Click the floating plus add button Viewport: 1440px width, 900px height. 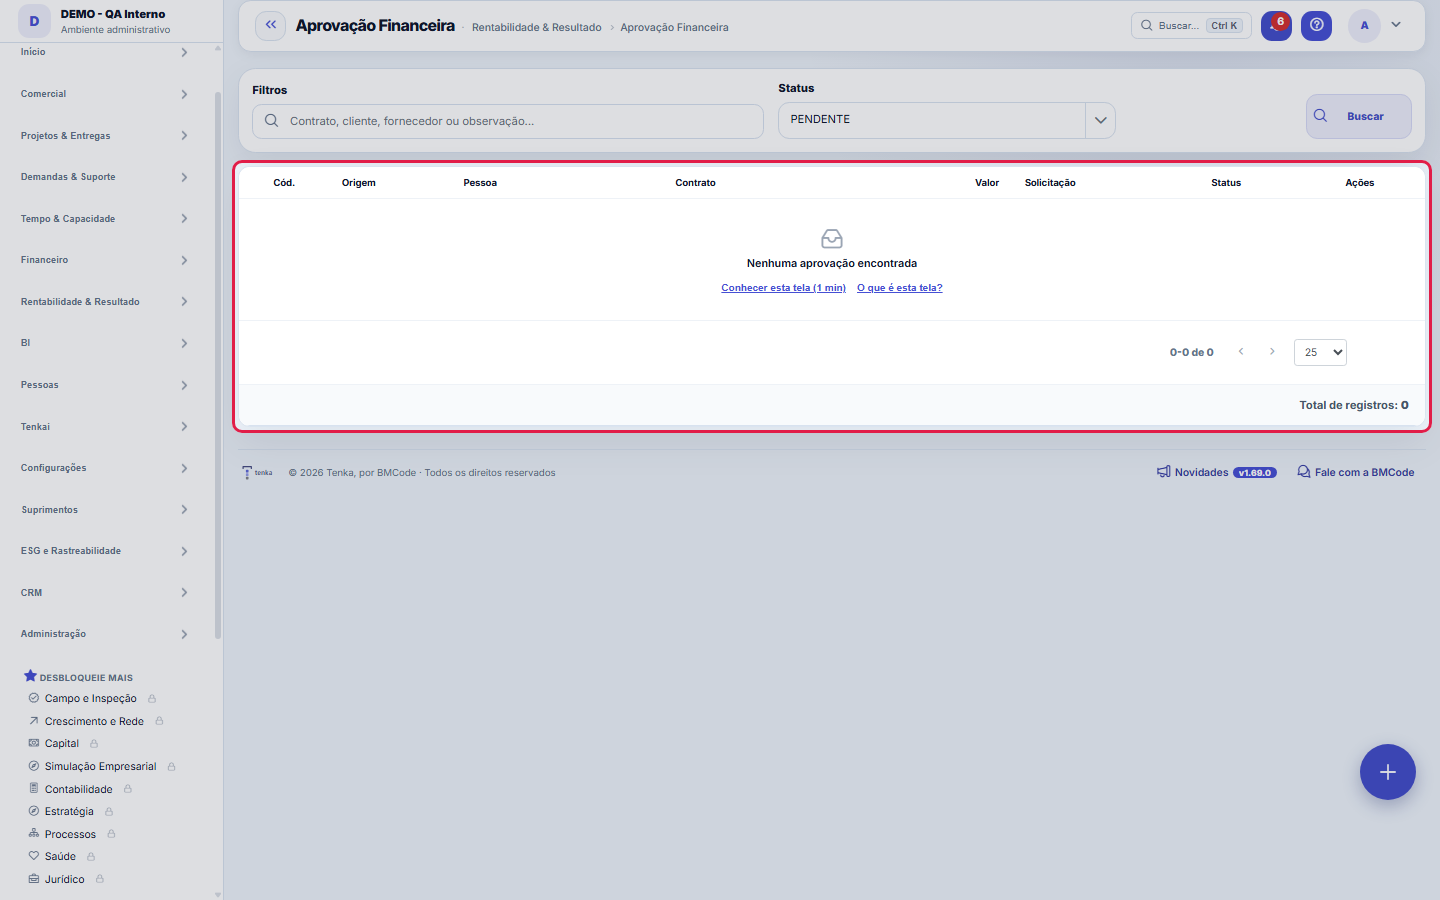click(1388, 772)
